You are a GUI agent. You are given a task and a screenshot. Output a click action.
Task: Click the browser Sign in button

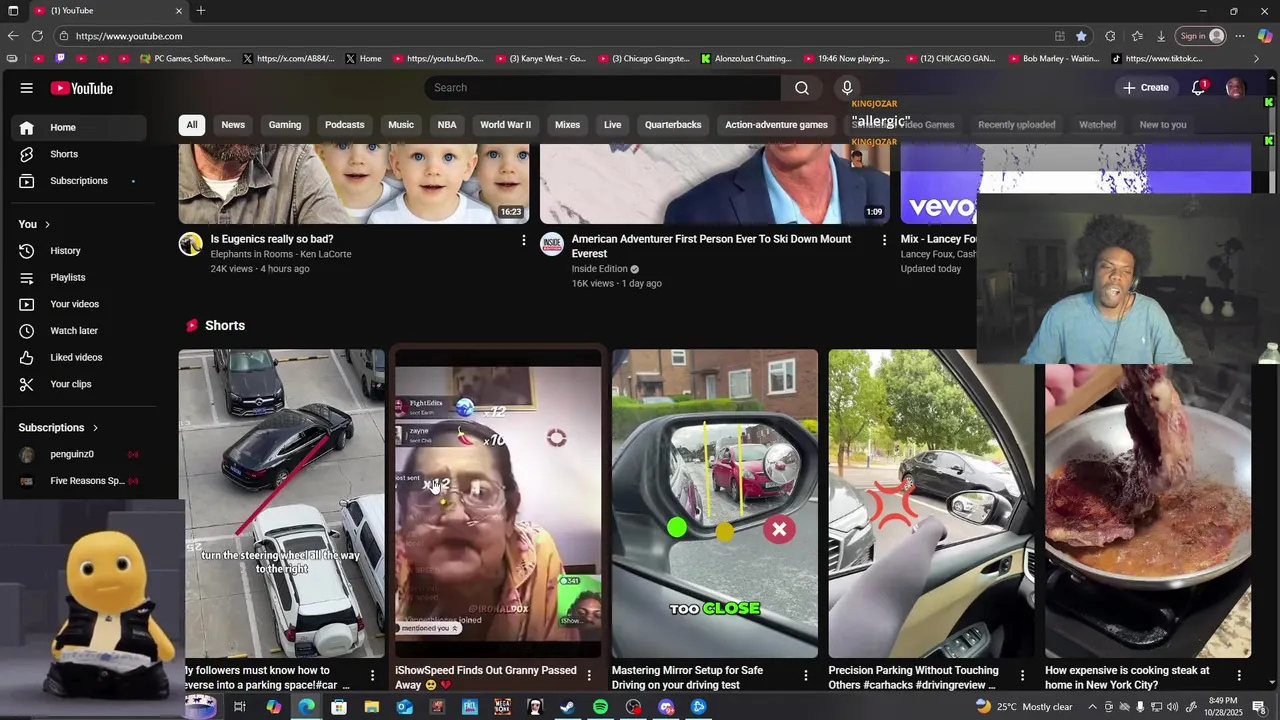click(1201, 36)
